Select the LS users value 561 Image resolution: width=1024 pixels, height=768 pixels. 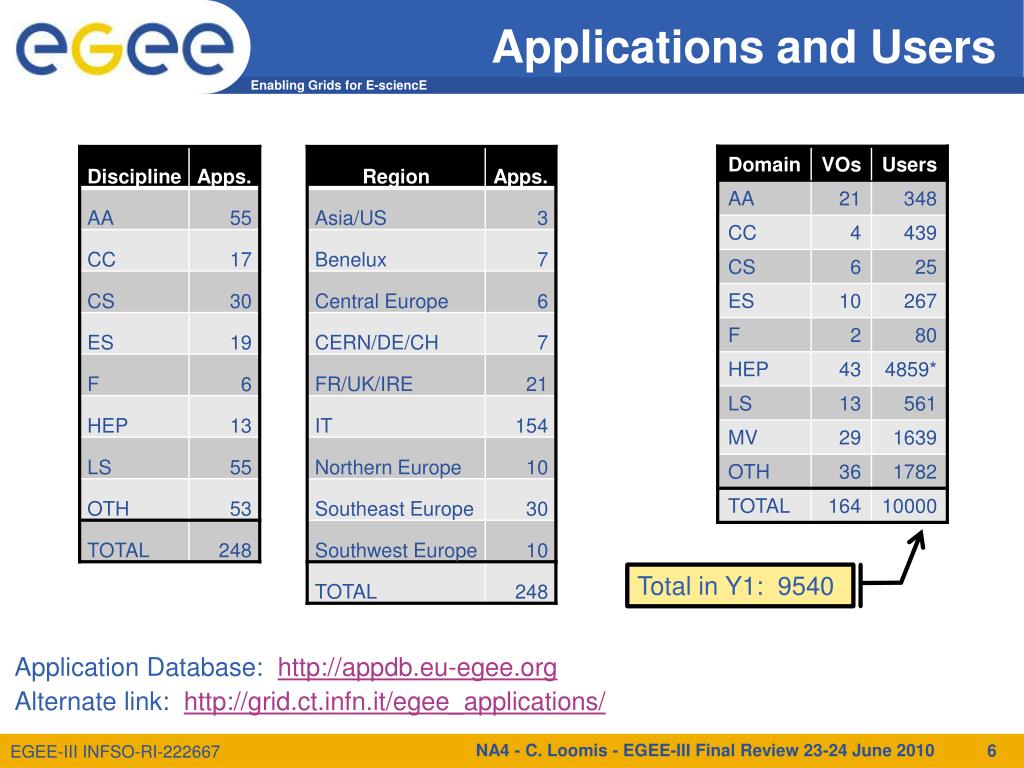pyautogui.click(x=920, y=404)
